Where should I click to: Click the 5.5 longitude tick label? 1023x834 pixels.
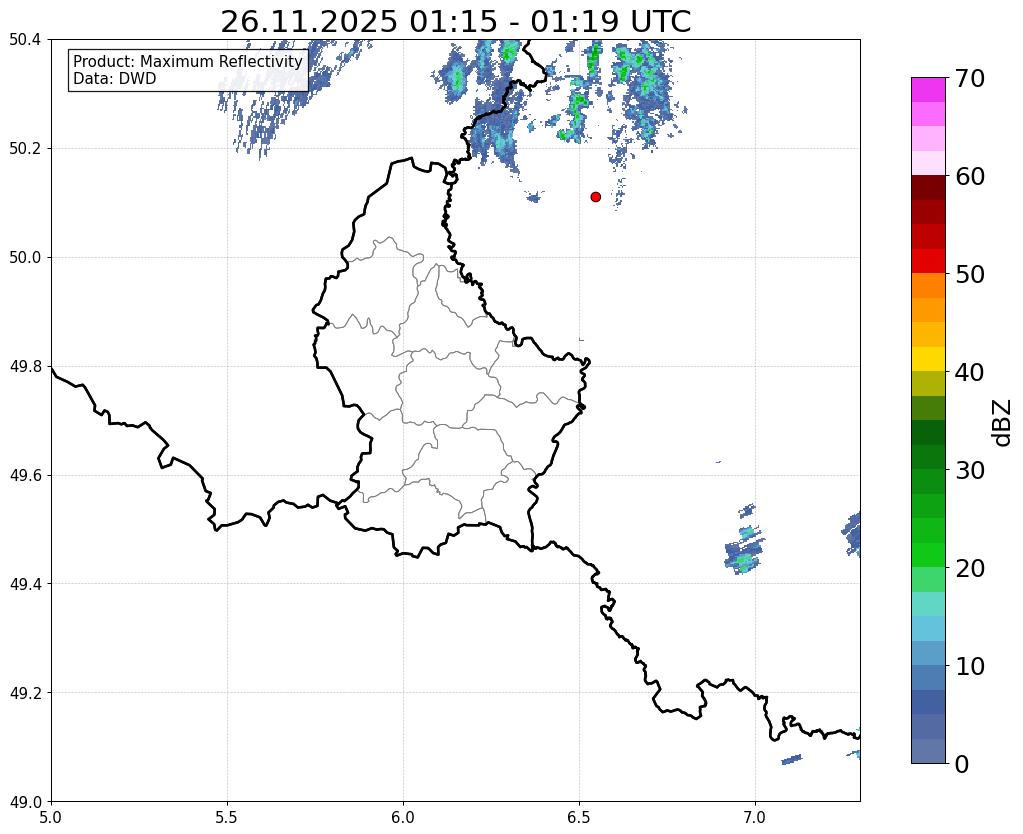coord(227,817)
